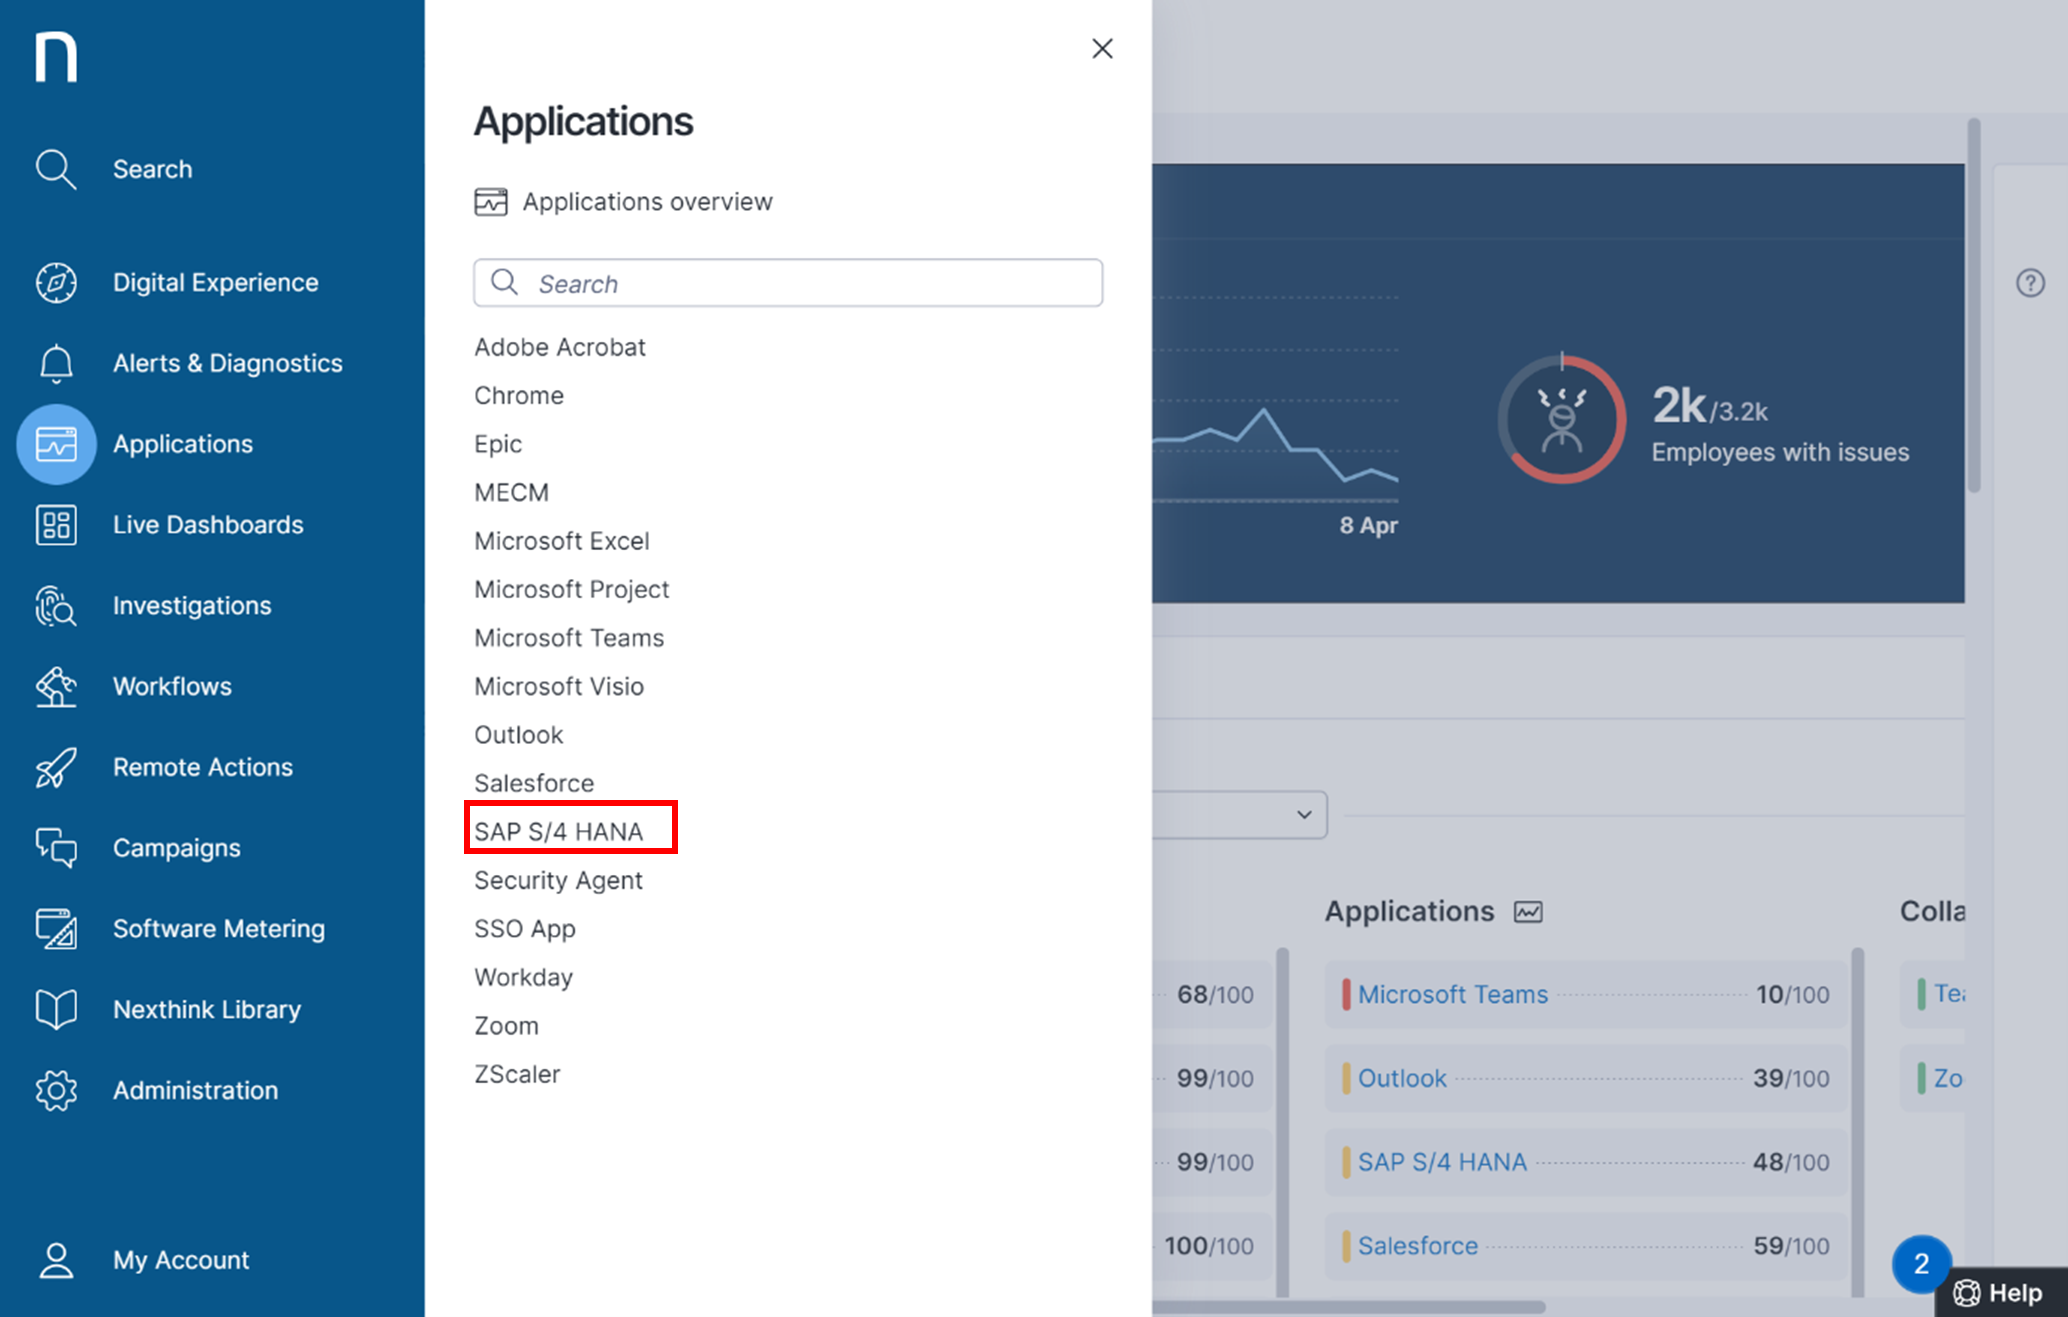Close the Applications panel

pyautogui.click(x=1102, y=48)
